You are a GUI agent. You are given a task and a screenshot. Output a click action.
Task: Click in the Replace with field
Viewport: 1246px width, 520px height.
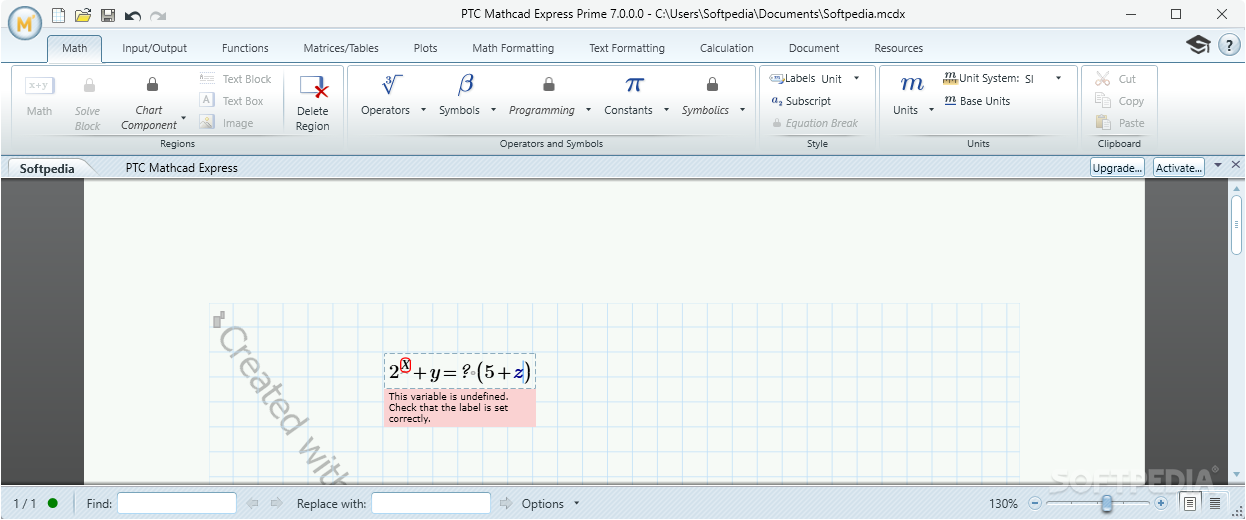[x=431, y=503]
